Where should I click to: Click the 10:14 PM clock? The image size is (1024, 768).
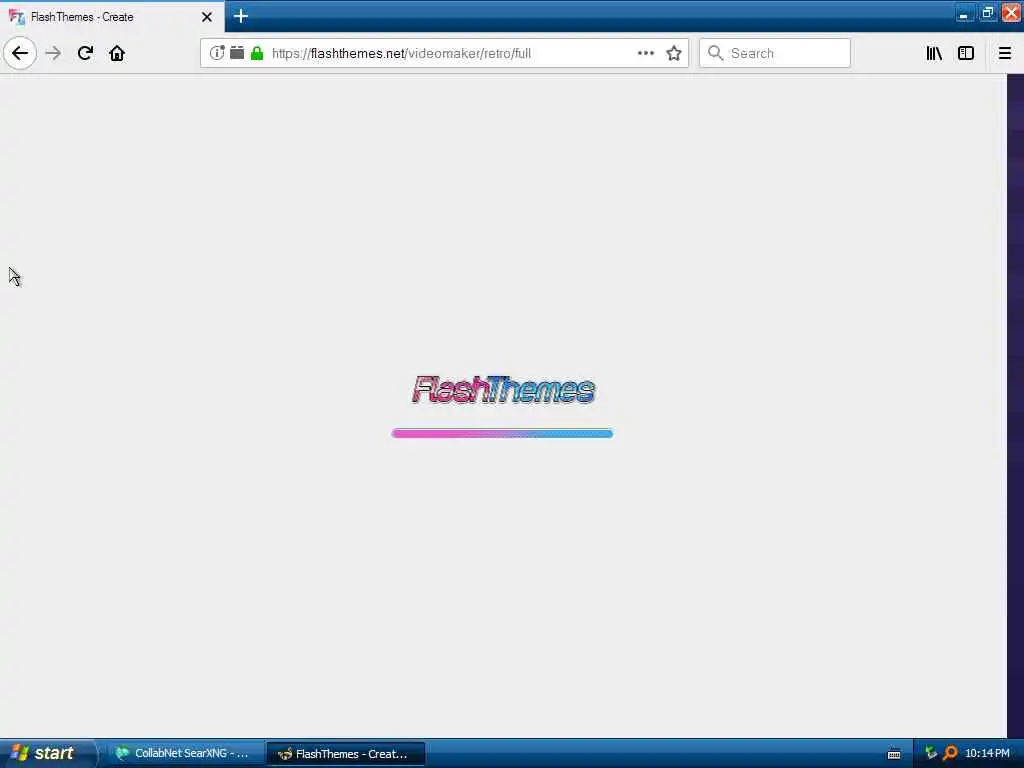(x=987, y=753)
